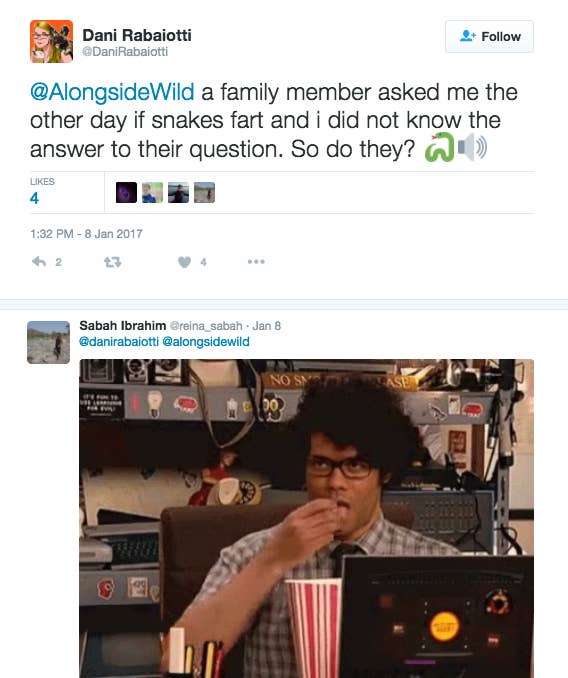Viewport: 568px width, 678px height.
Task: Follow Dani Rabaiotti
Action: click(489, 37)
